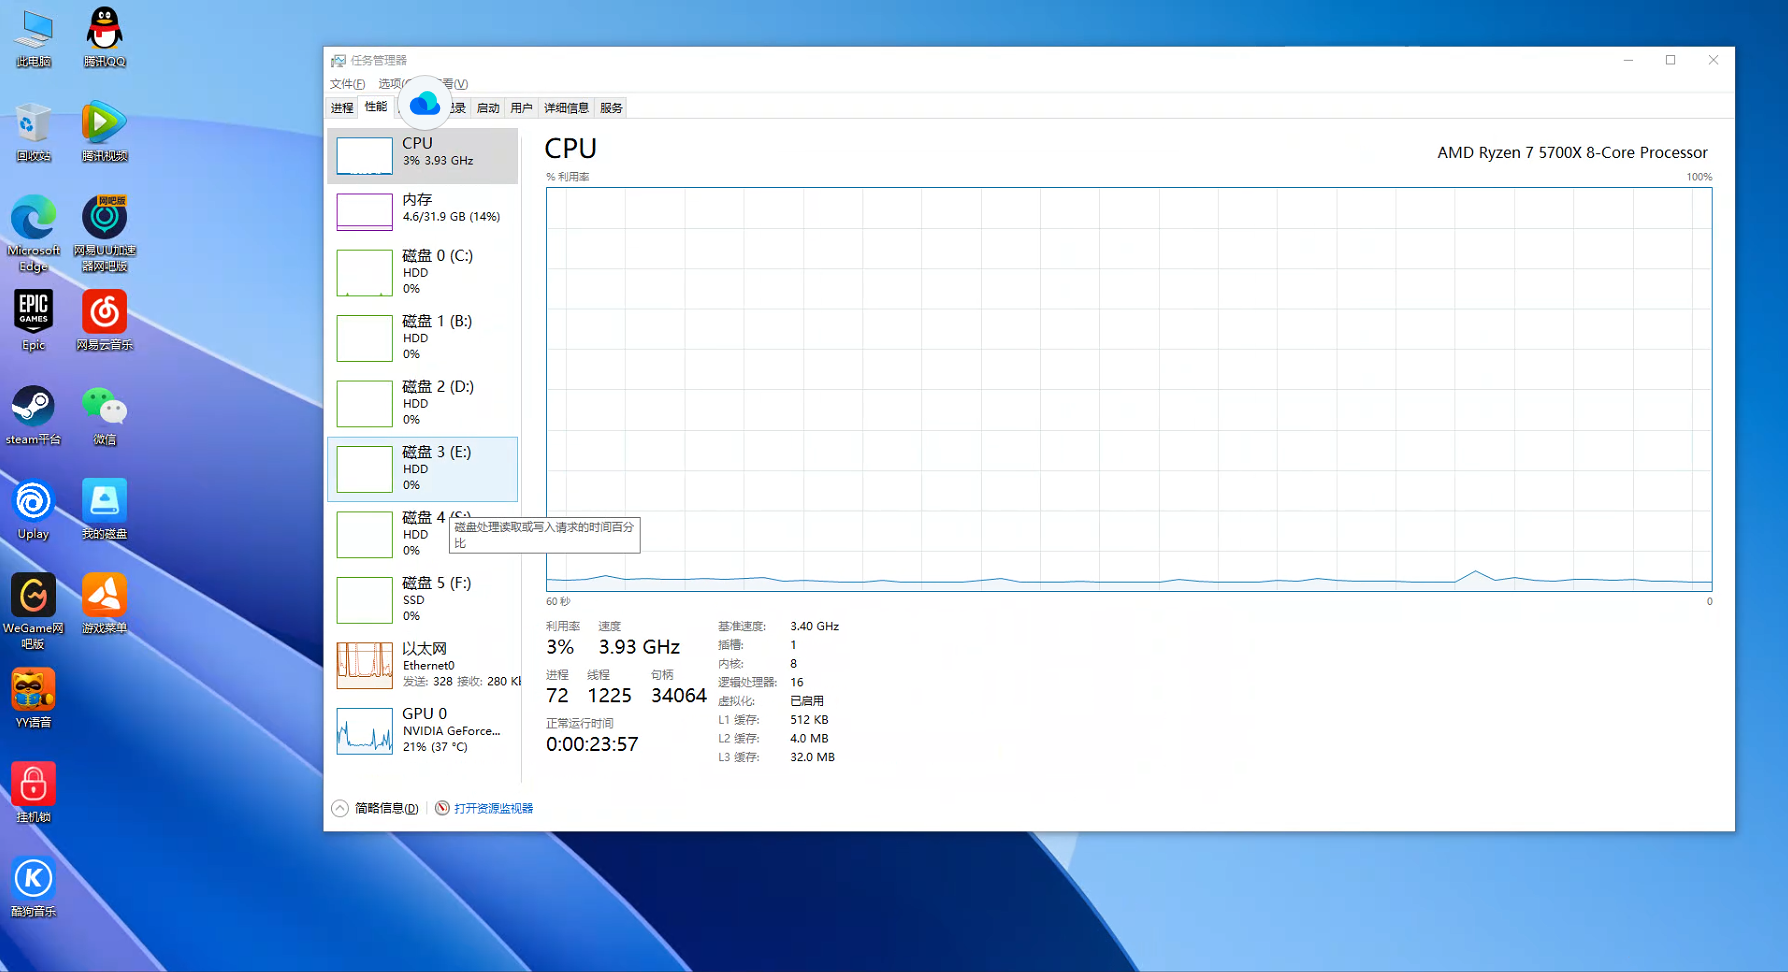Select 磁盘 2 (D:) in the sidebar
Screen dimensions: 1788x972
pyautogui.click(x=422, y=403)
